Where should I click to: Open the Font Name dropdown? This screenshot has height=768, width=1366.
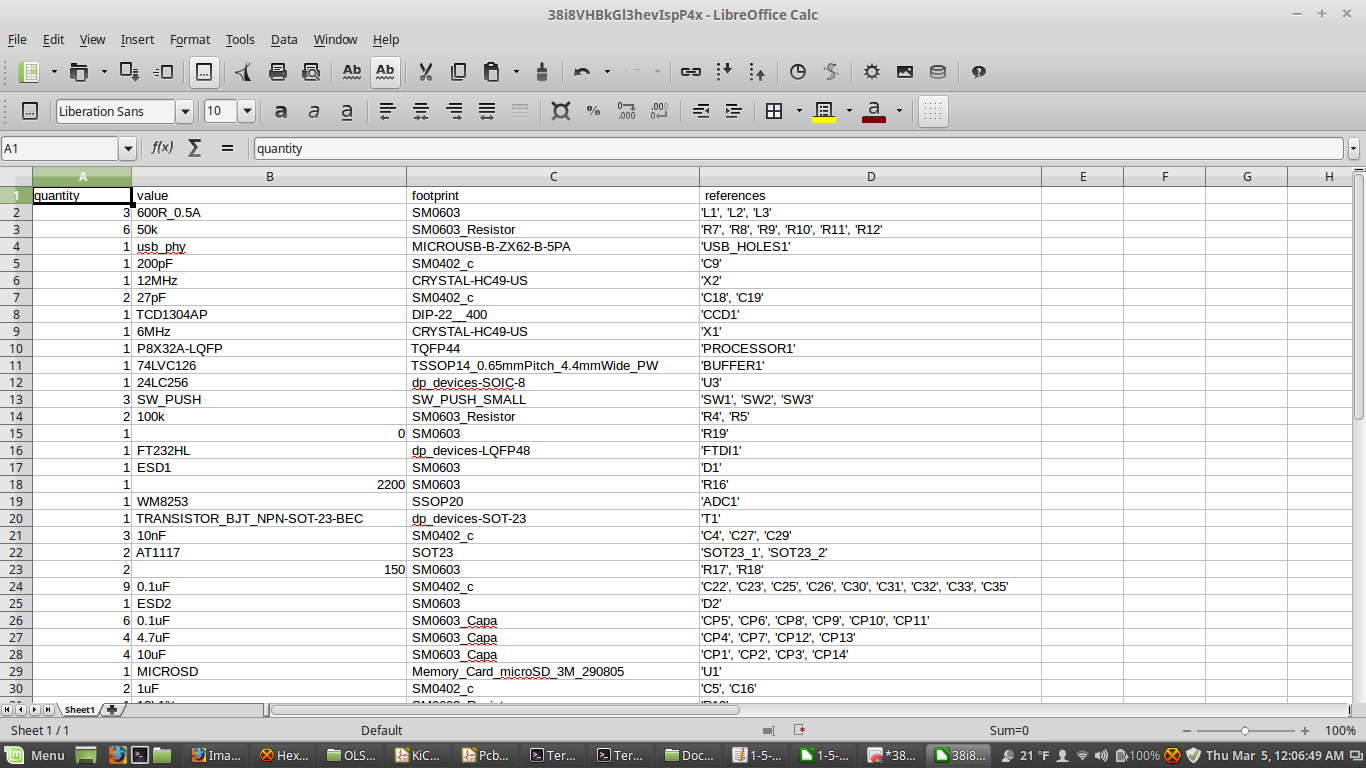point(184,111)
